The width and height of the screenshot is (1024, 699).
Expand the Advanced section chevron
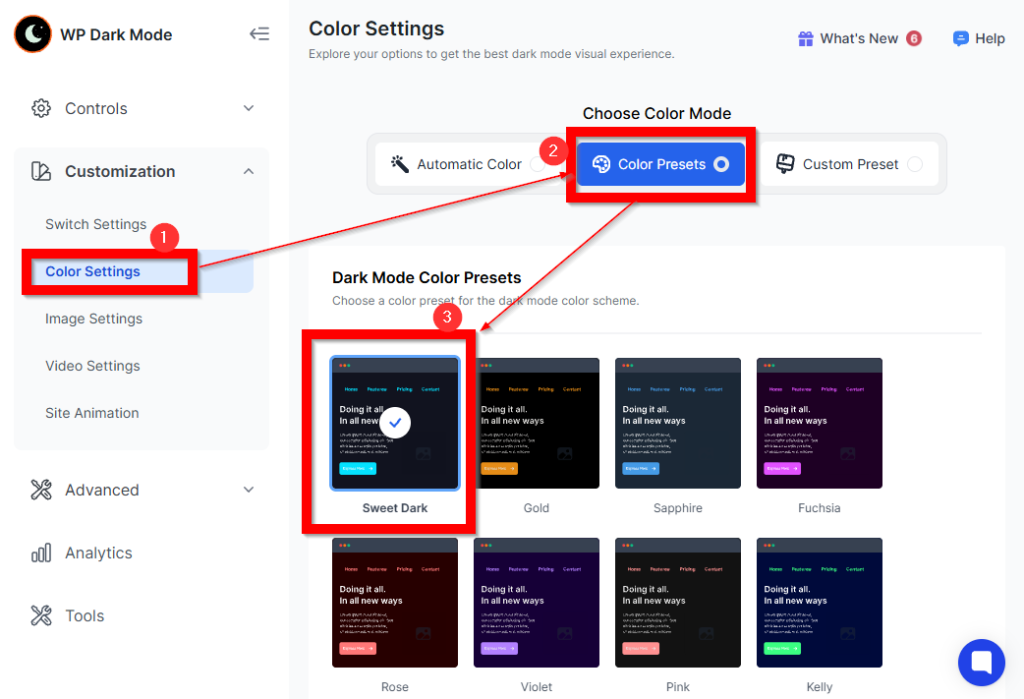pyautogui.click(x=249, y=490)
